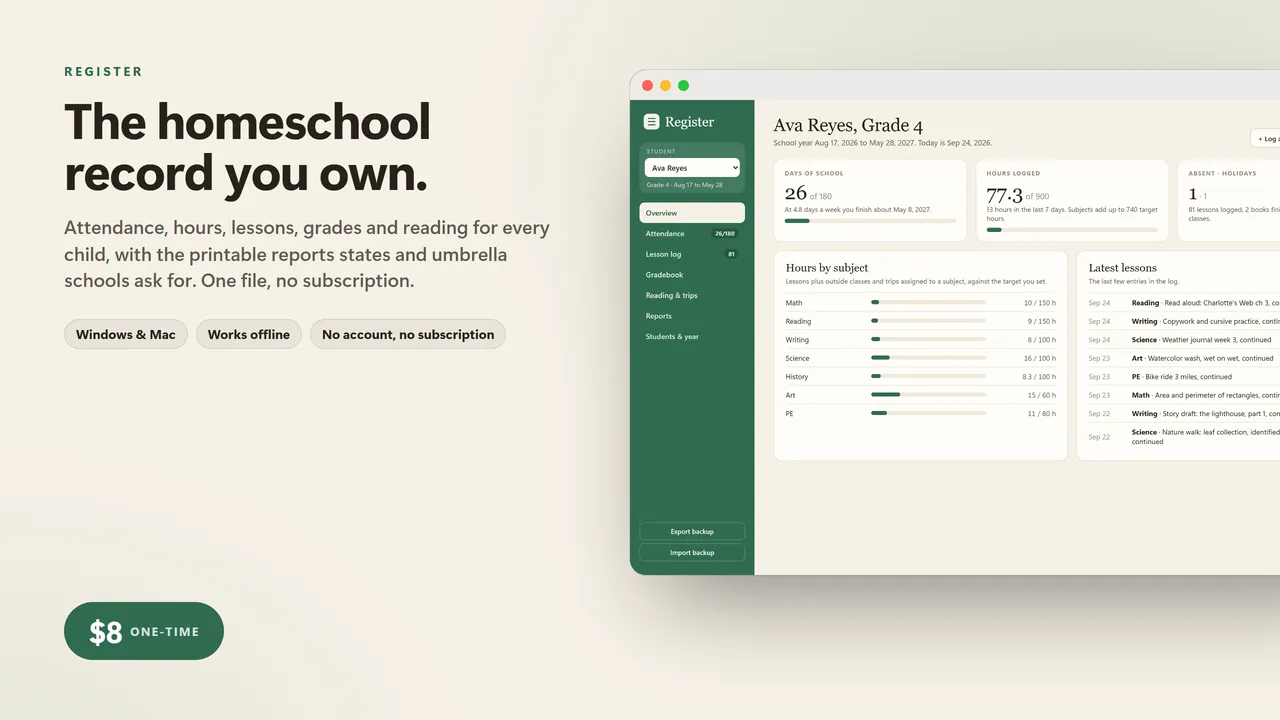Open Reports in the sidebar
The image size is (1280, 720).
[x=692, y=316]
